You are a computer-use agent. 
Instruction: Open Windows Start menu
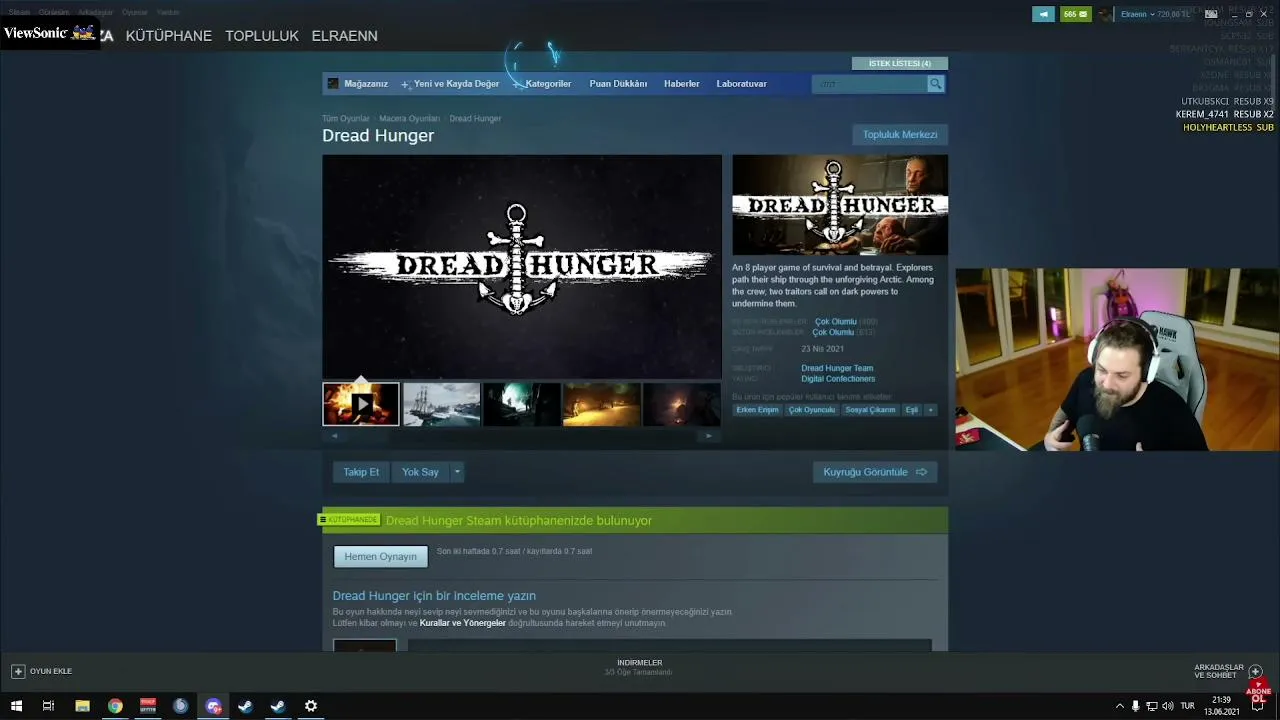pos(16,706)
